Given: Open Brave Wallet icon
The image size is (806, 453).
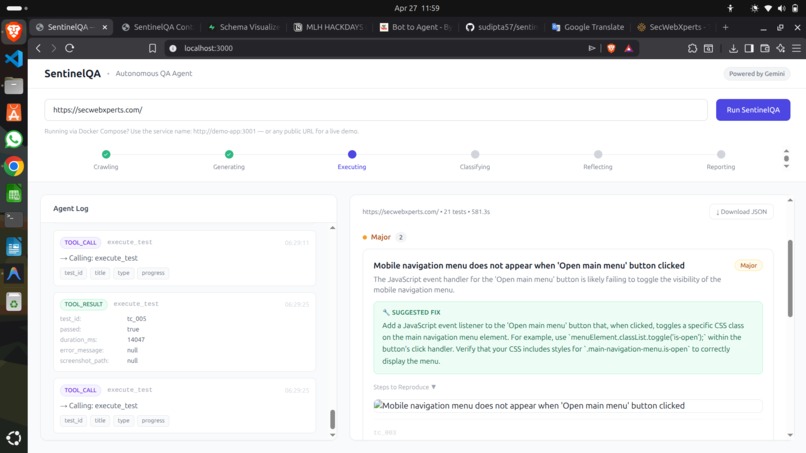Looking at the screenshot, I should tap(765, 48).
